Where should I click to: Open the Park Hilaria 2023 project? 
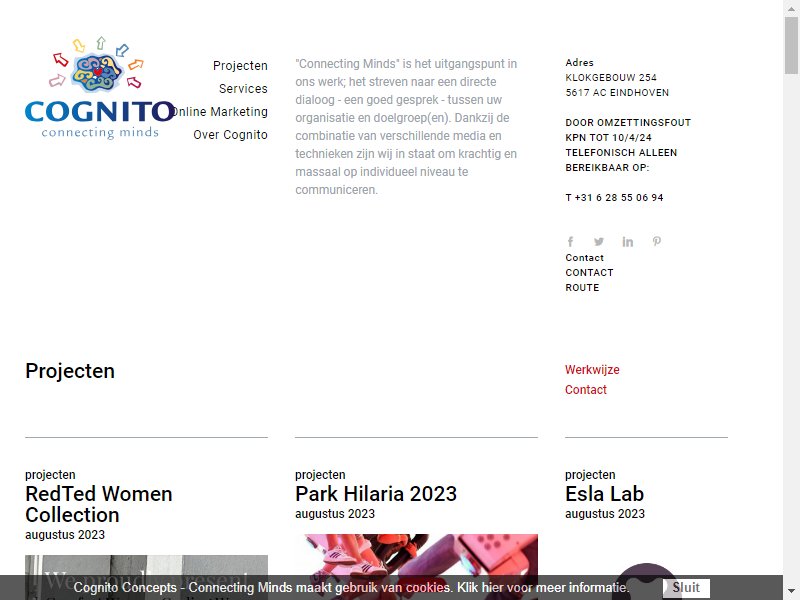click(x=376, y=494)
